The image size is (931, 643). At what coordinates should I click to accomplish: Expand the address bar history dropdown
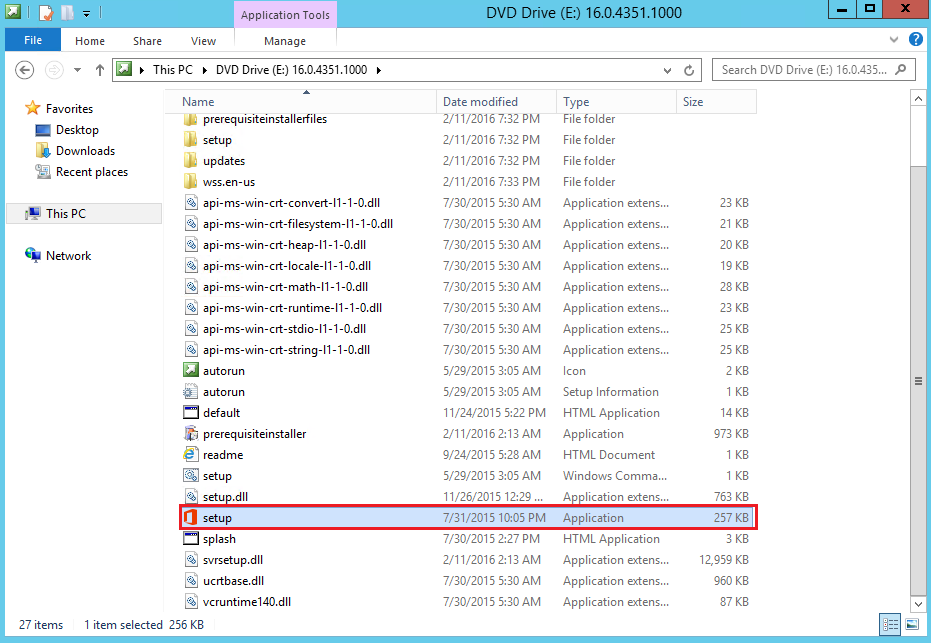[667, 70]
